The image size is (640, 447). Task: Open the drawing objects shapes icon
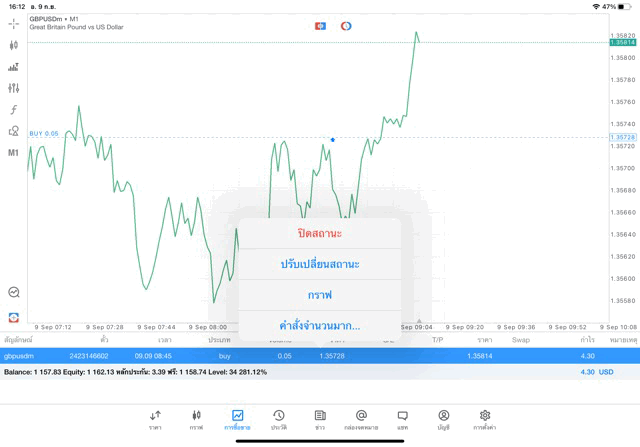14,131
